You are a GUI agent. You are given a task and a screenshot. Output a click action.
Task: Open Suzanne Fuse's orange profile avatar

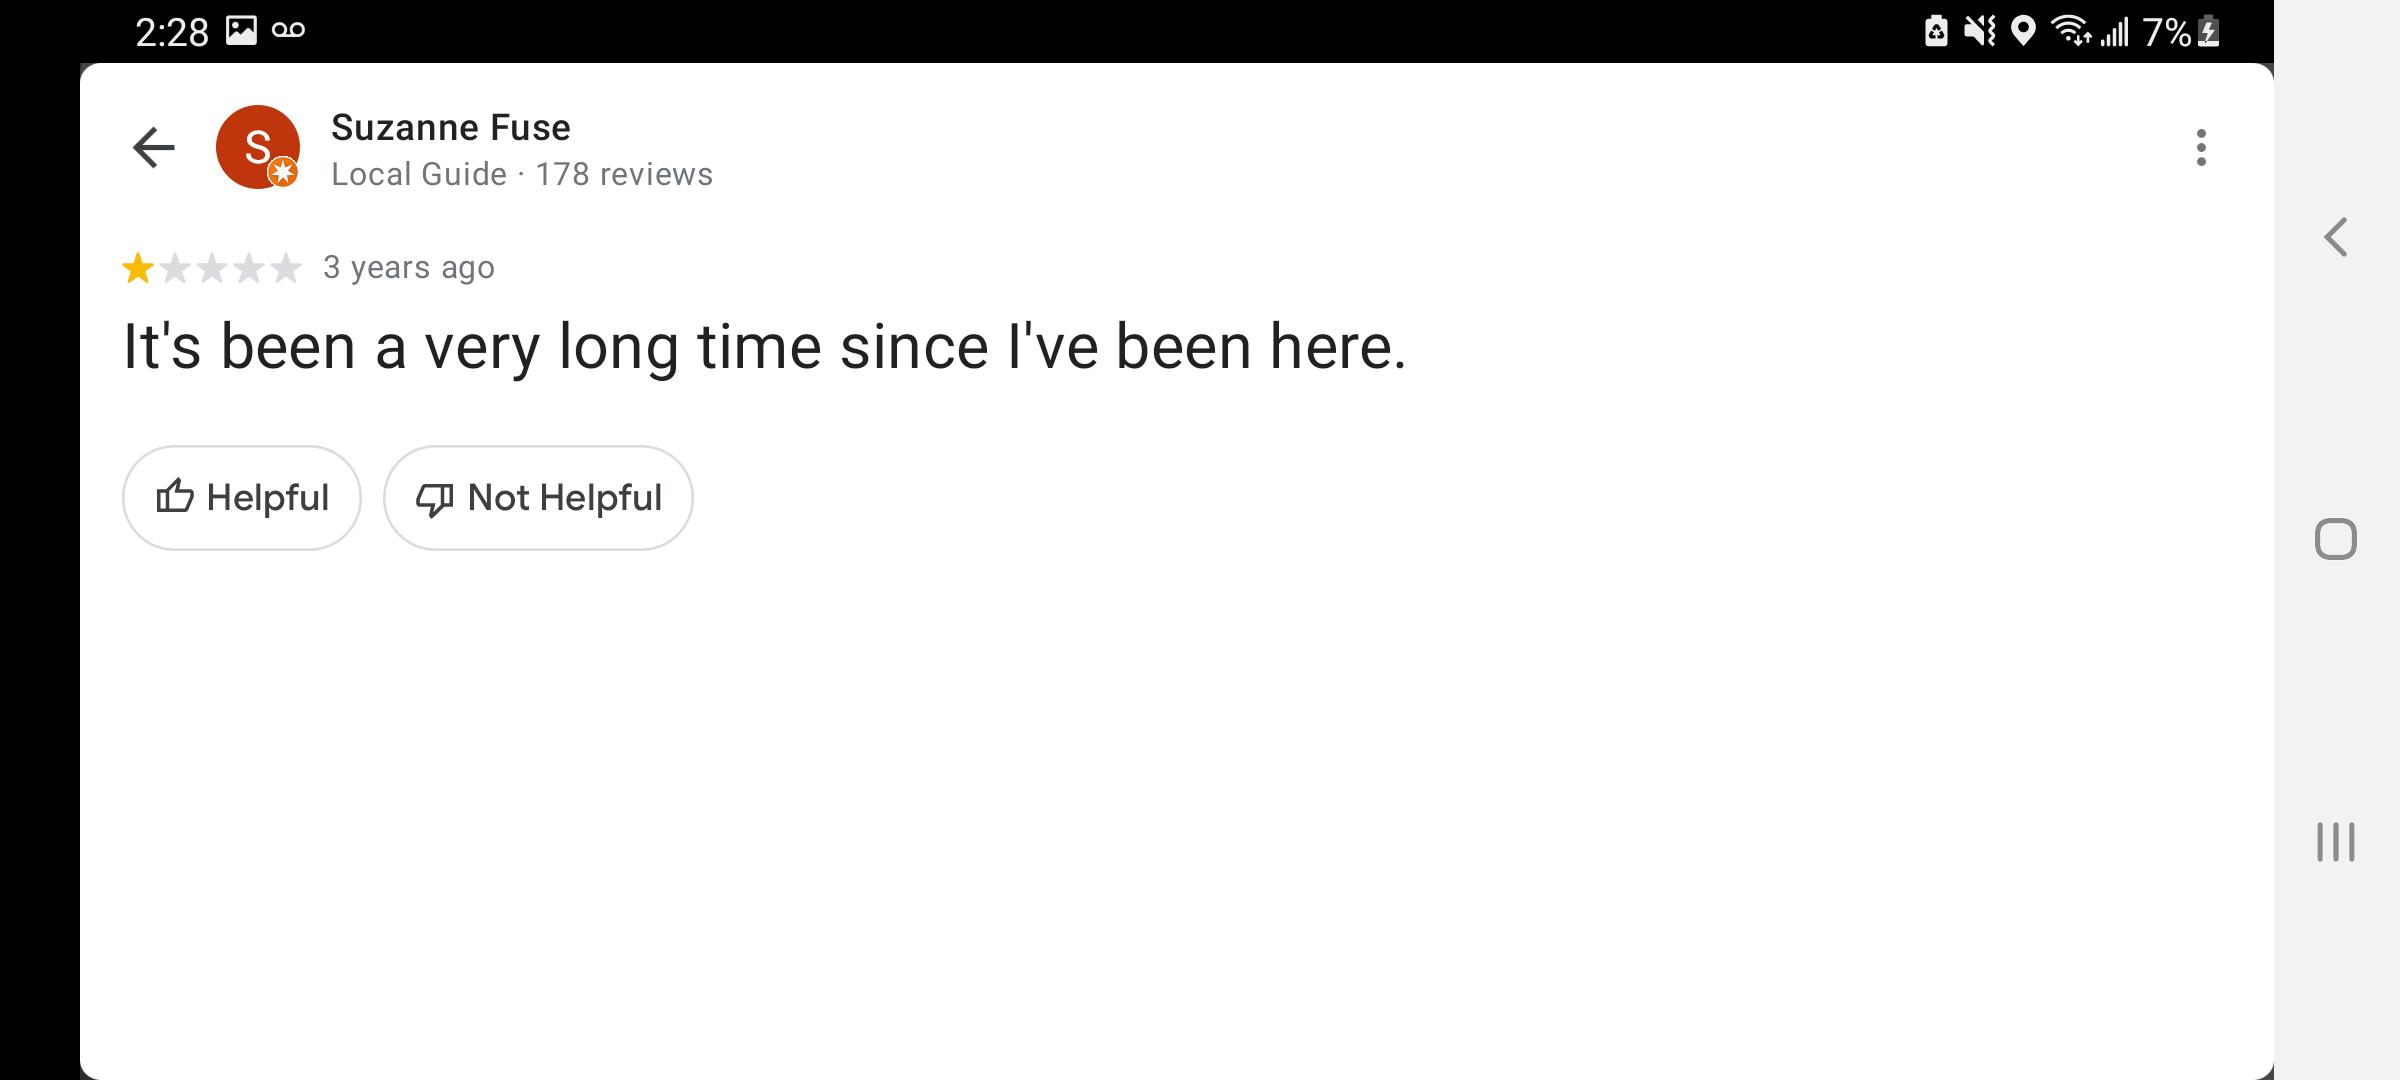click(258, 147)
